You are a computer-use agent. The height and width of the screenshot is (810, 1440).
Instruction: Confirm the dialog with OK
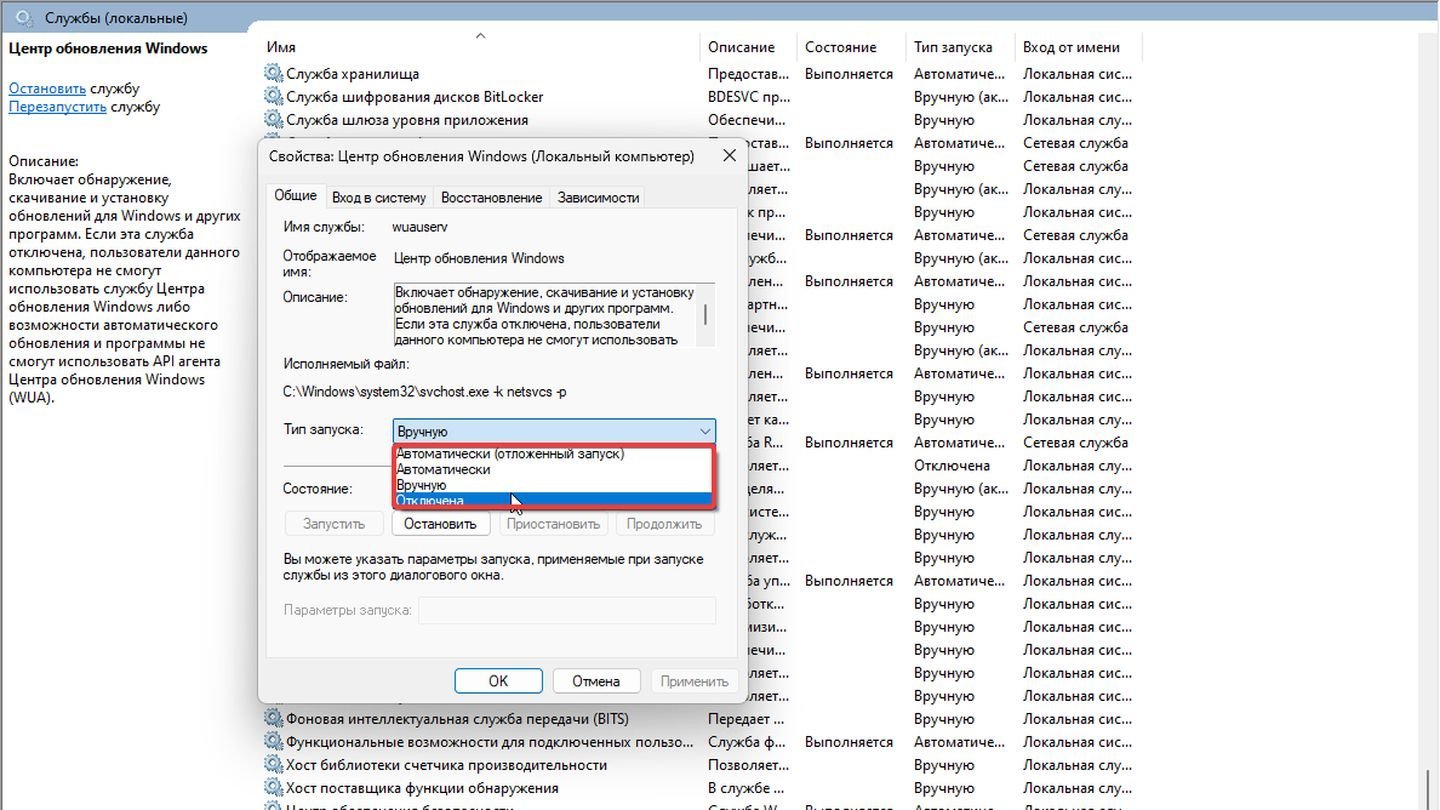tap(498, 681)
